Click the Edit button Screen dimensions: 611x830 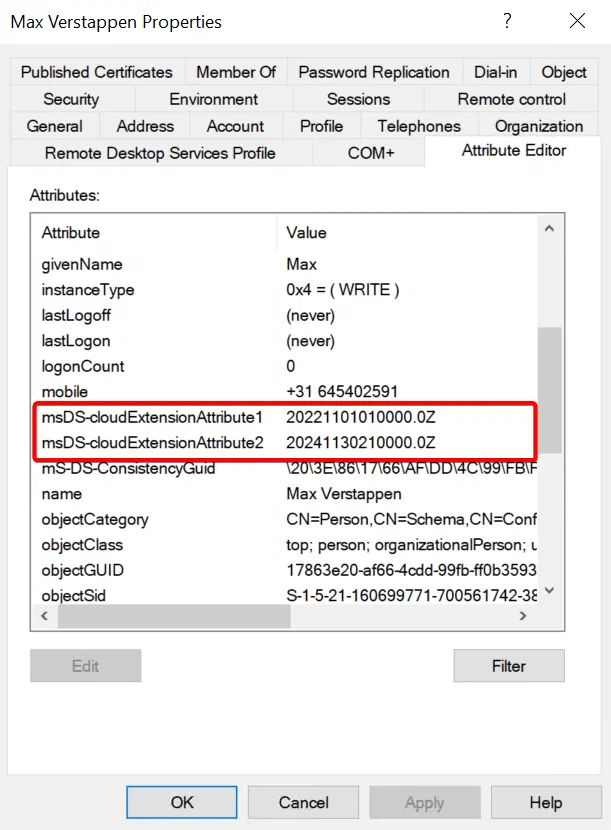[85, 666]
